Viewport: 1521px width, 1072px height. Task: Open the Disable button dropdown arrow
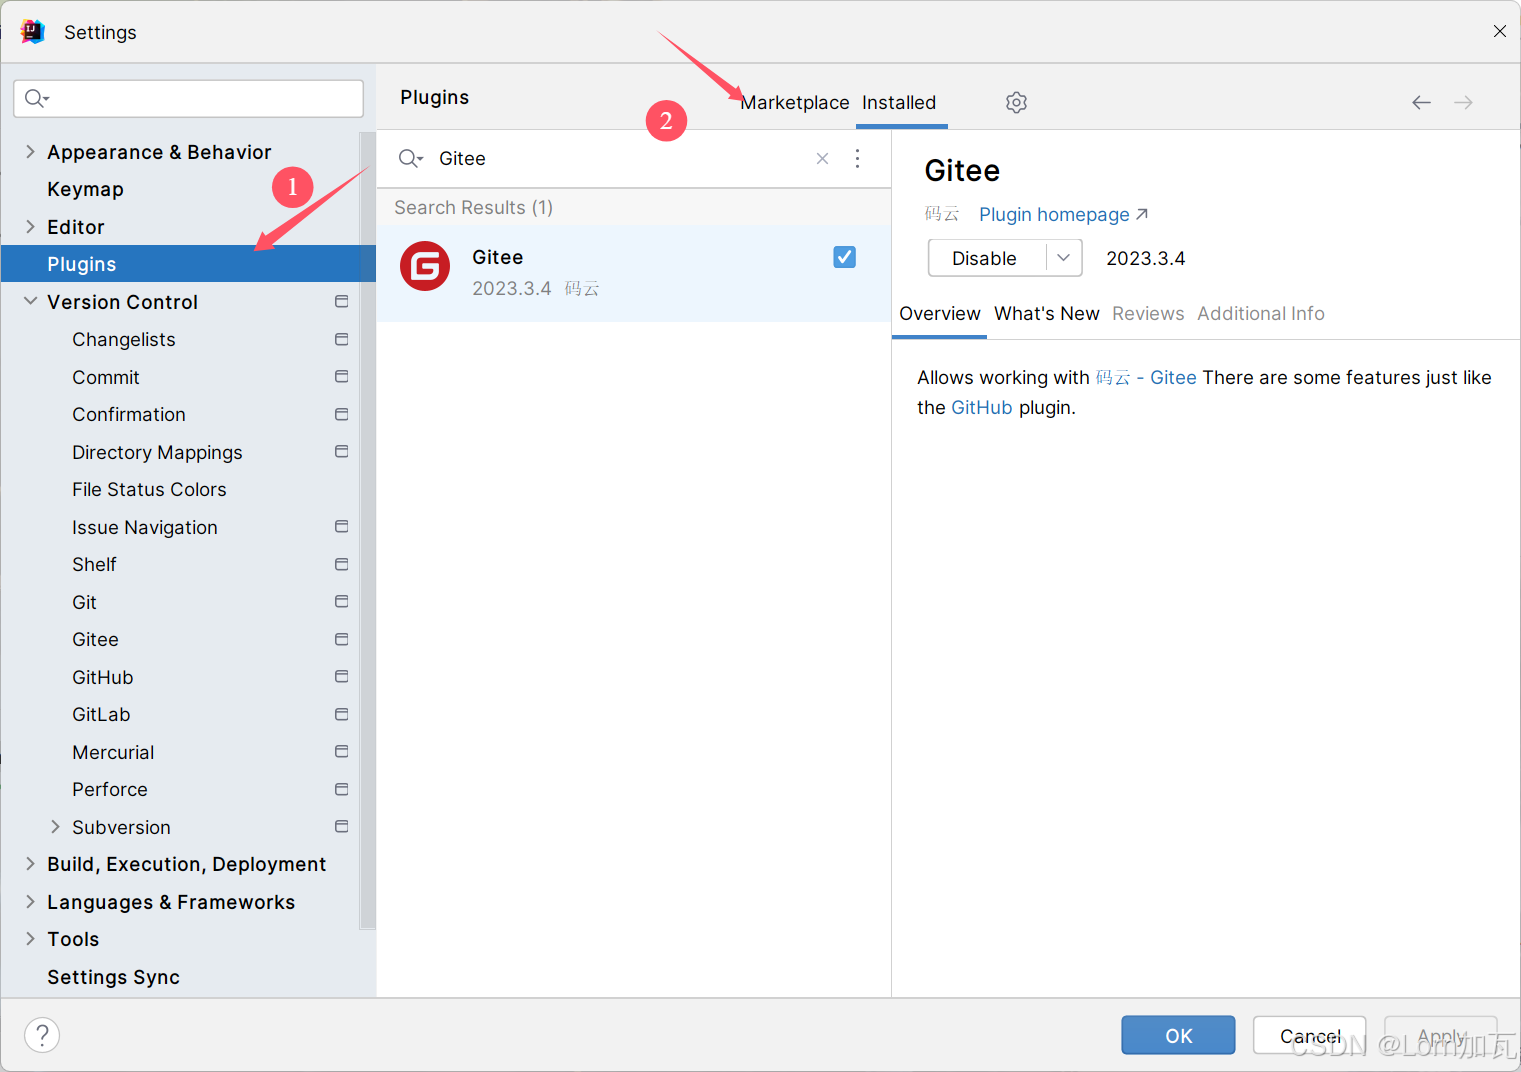[1063, 257]
